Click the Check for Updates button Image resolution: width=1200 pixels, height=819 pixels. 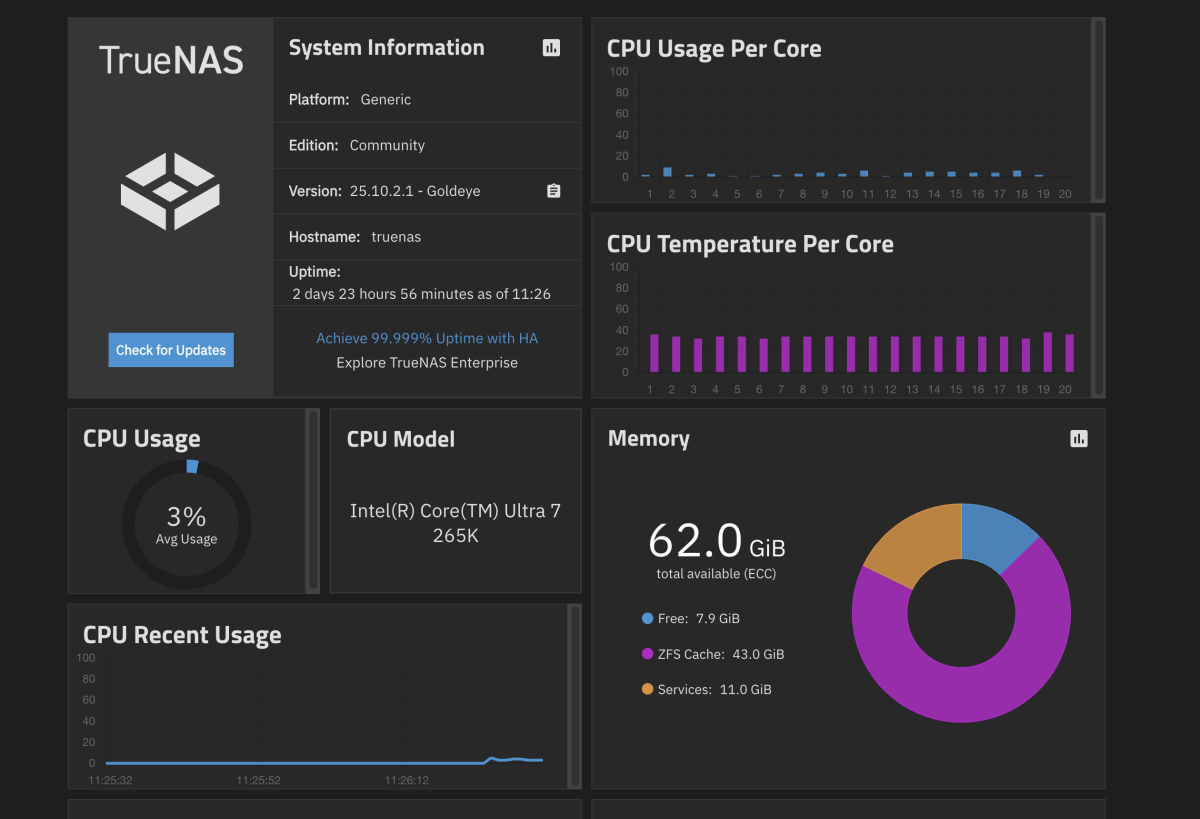tap(171, 350)
